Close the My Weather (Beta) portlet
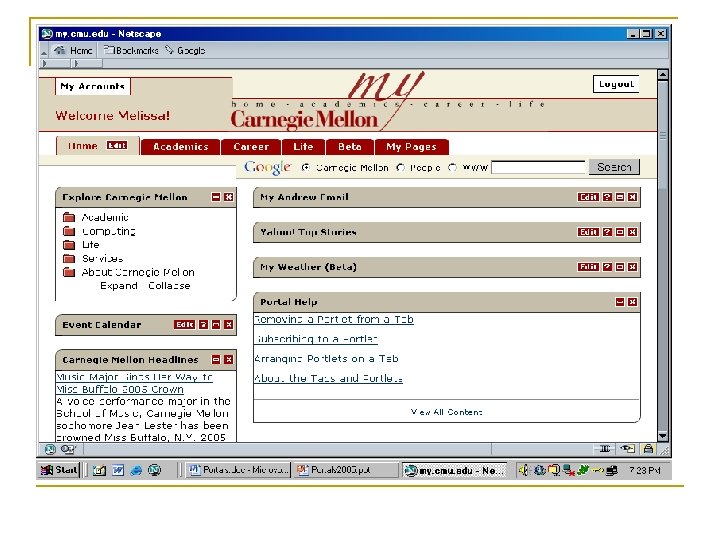 click(633, 267)
